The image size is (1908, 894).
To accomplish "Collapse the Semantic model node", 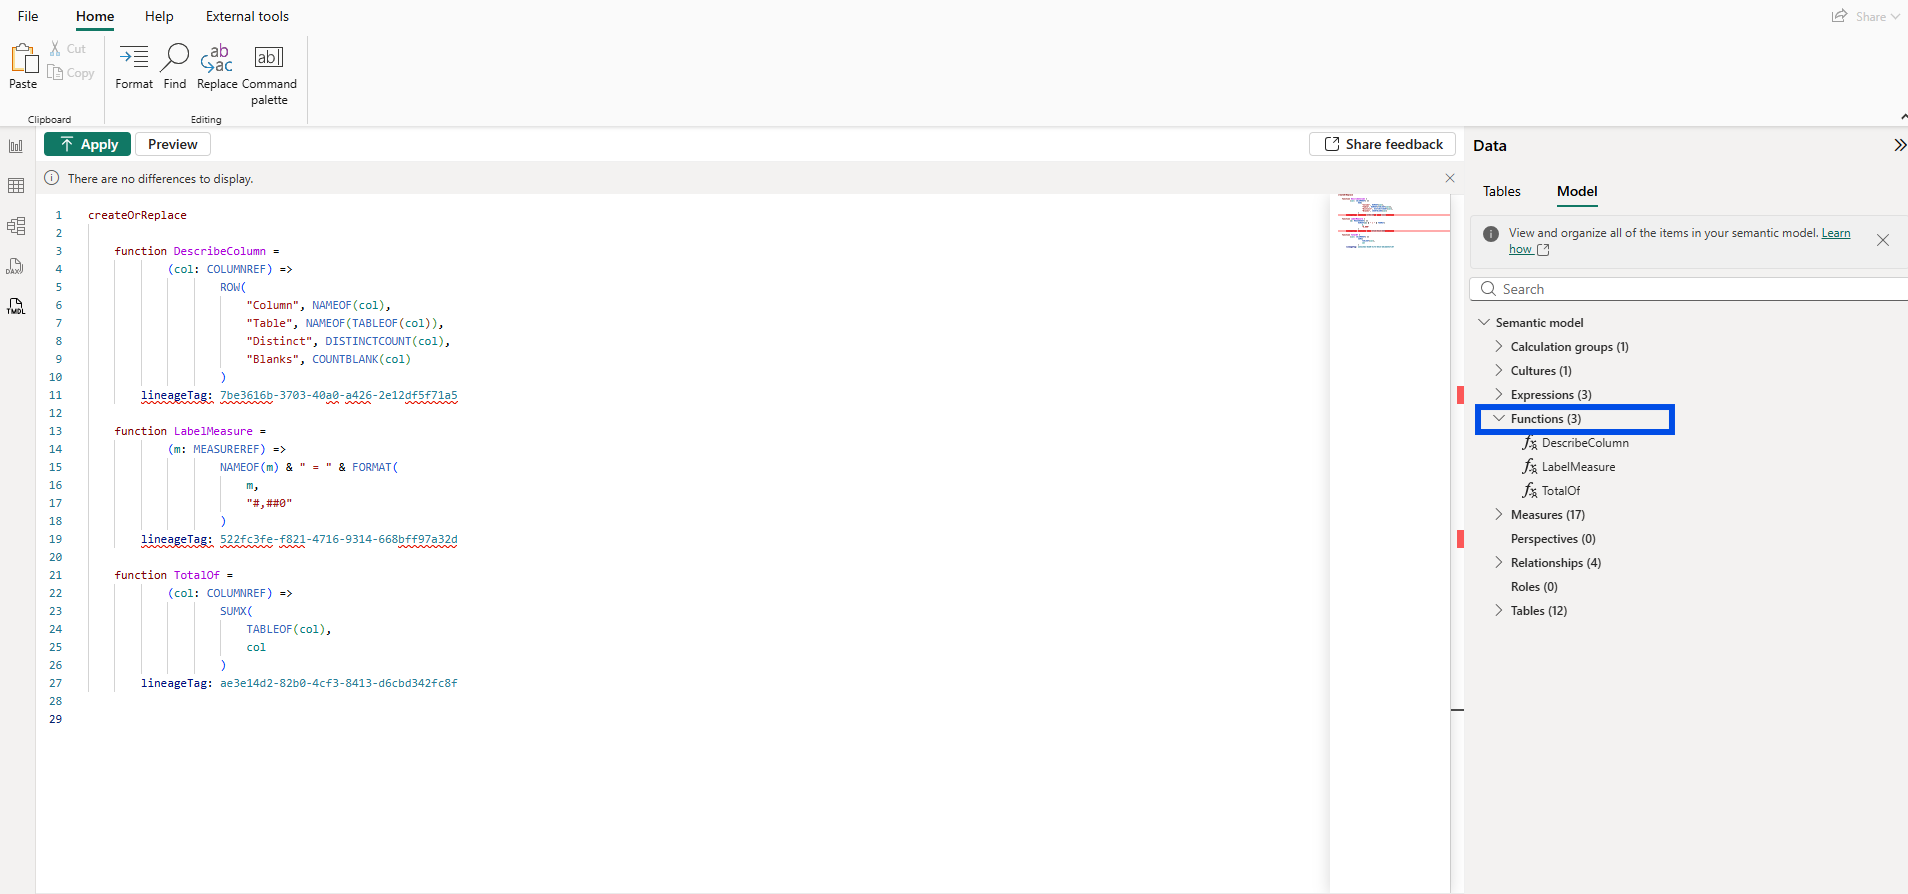I will tap(1484, 322).
